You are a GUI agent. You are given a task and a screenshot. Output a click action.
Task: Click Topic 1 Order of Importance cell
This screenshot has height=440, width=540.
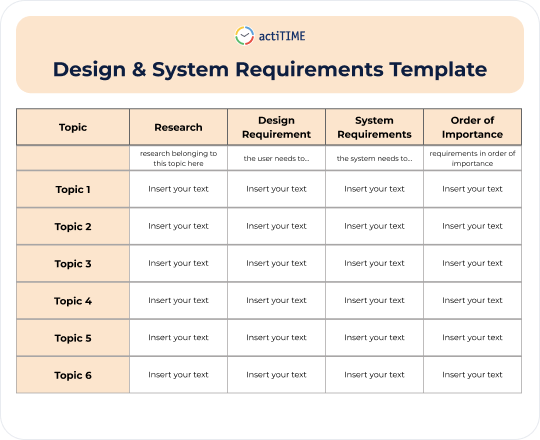coord(472,189)
